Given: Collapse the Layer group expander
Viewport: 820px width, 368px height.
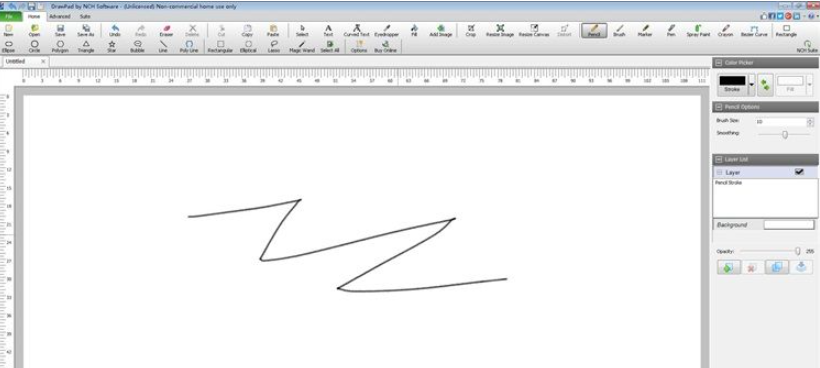Looking at the screenshot, I should [720, 172].
